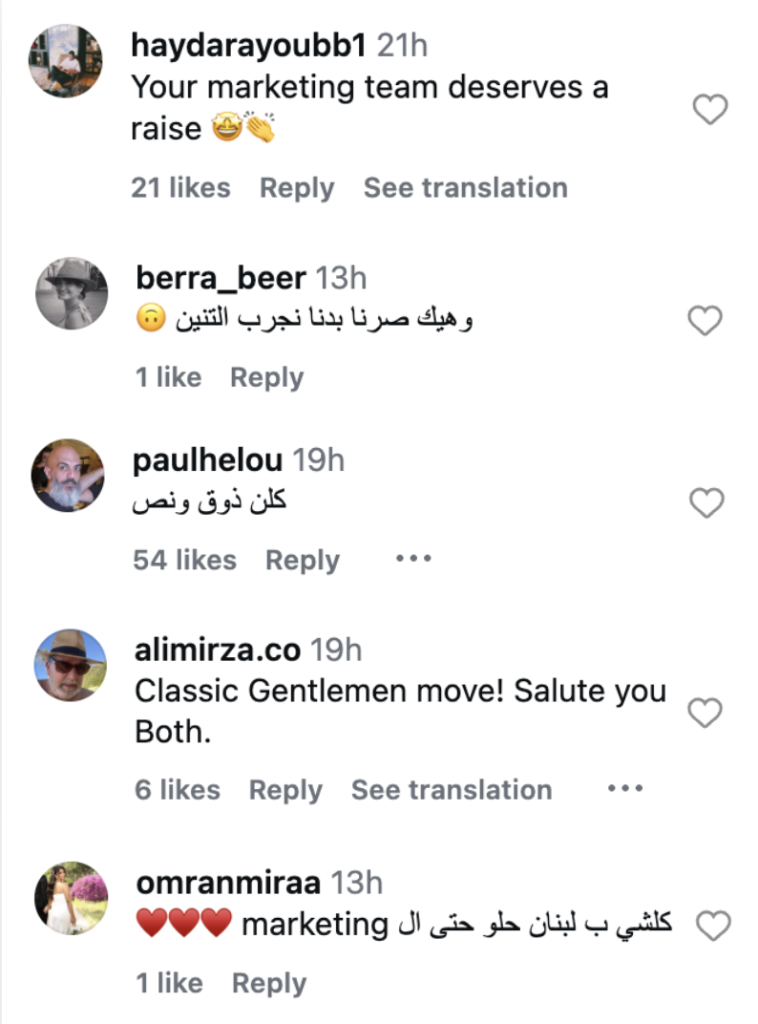The width and height of the screenshot is (758, 1024).
Task: View the 54 likes on paulhelou's comment
Action: click(184, 560)
